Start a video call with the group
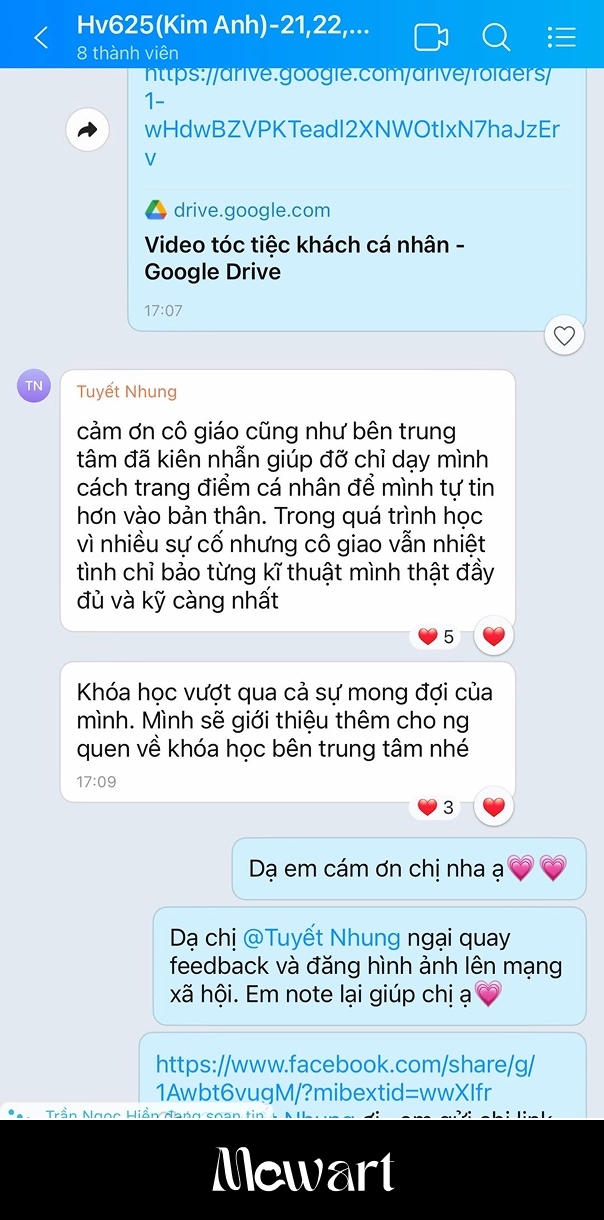The width and height of the screenshot is (604, 1220). point(431,38)
